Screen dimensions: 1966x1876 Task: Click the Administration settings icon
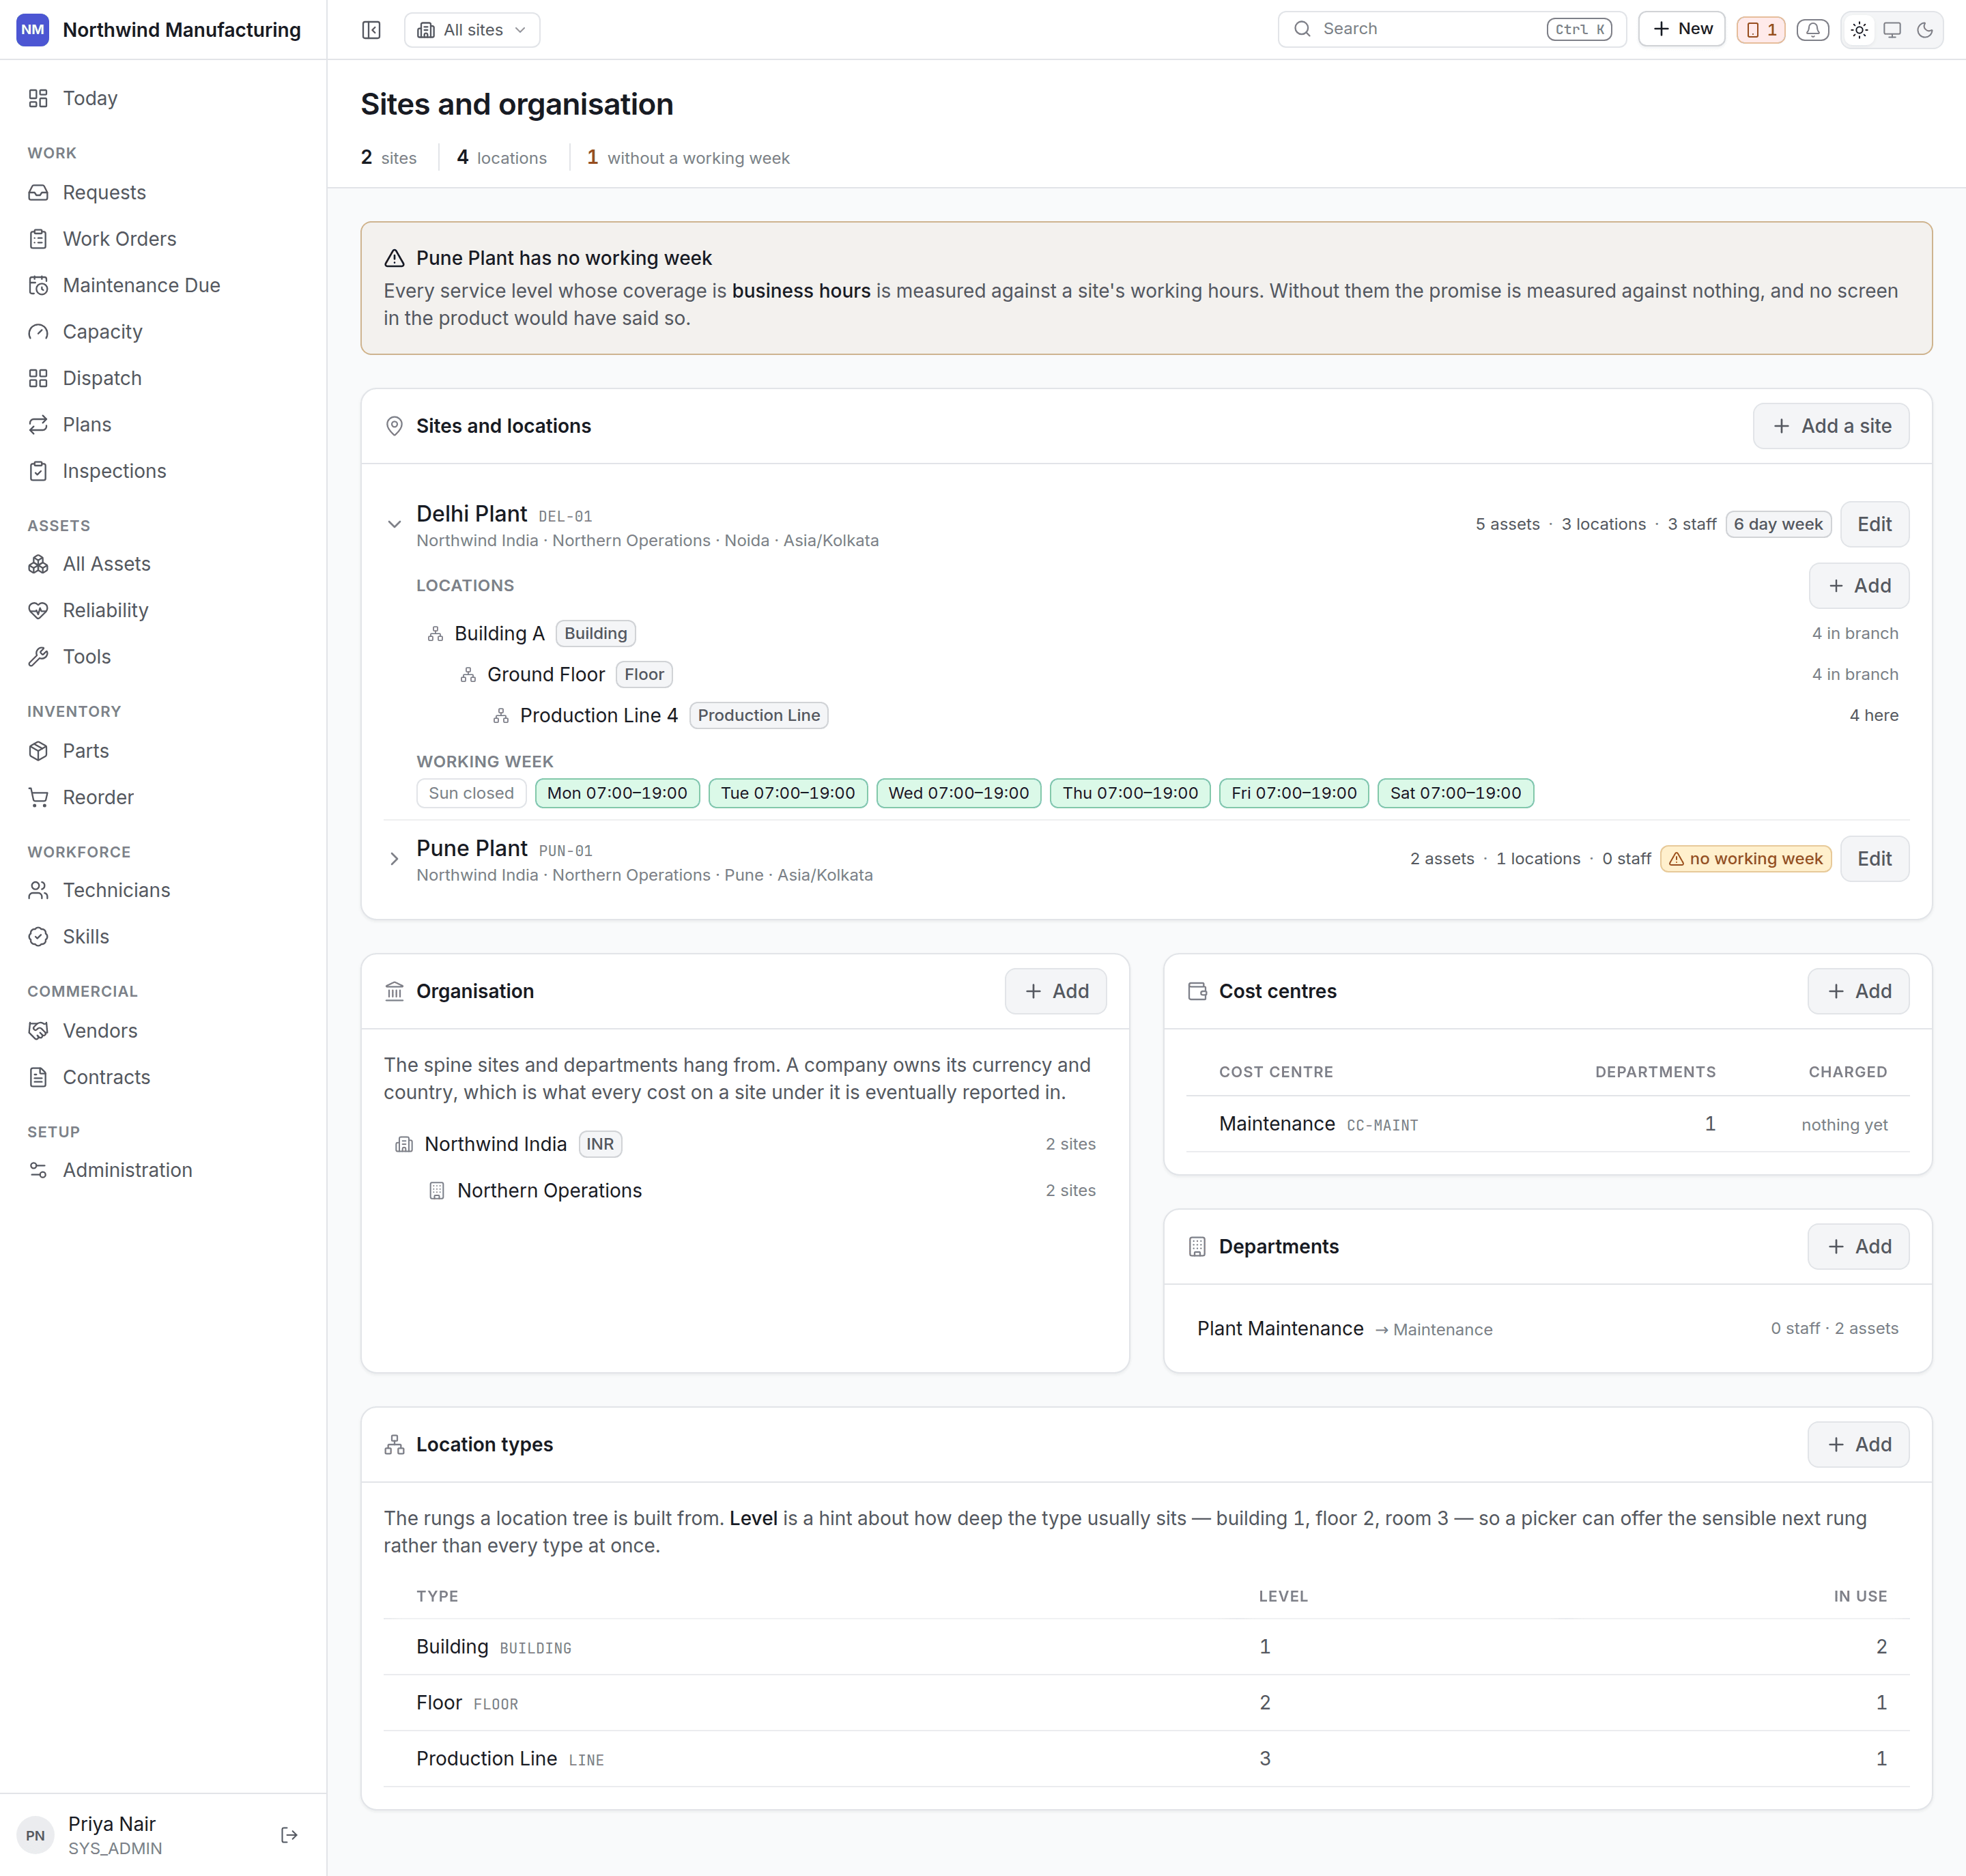tap(38, 1170)
